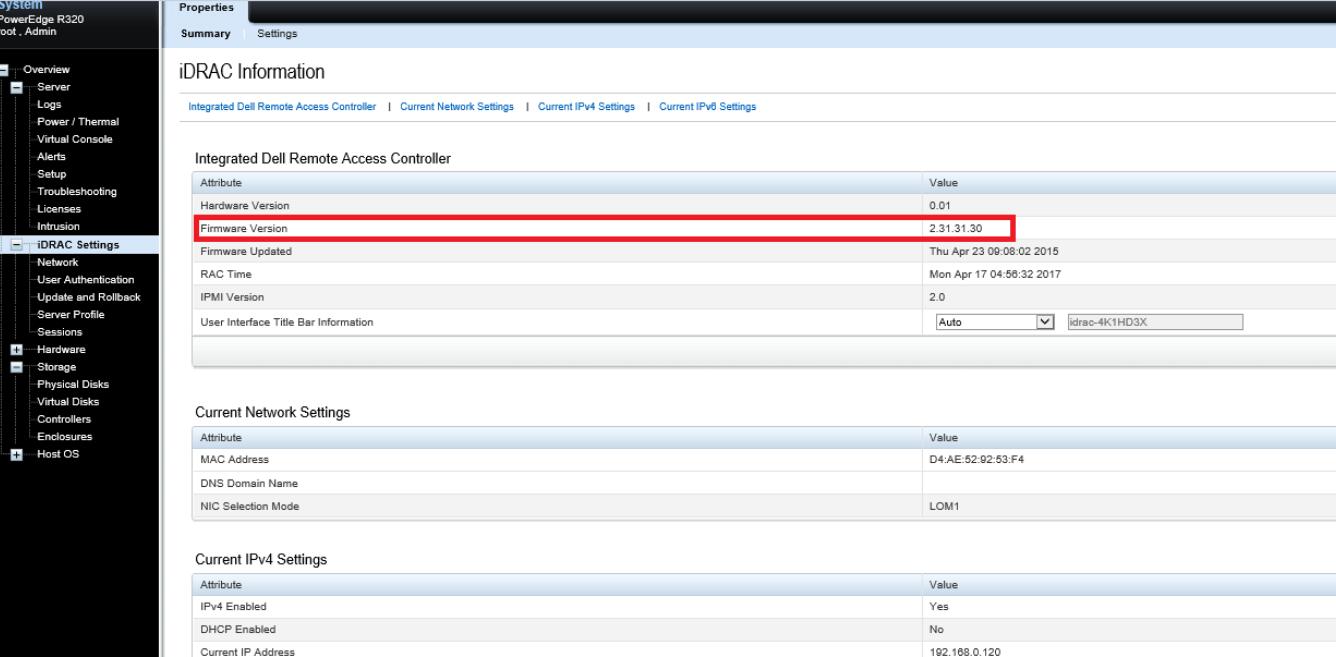This screenshot has width=1336, height=657.
Task: Click the Firmware Updated attribute label
Action: [246, 251]
